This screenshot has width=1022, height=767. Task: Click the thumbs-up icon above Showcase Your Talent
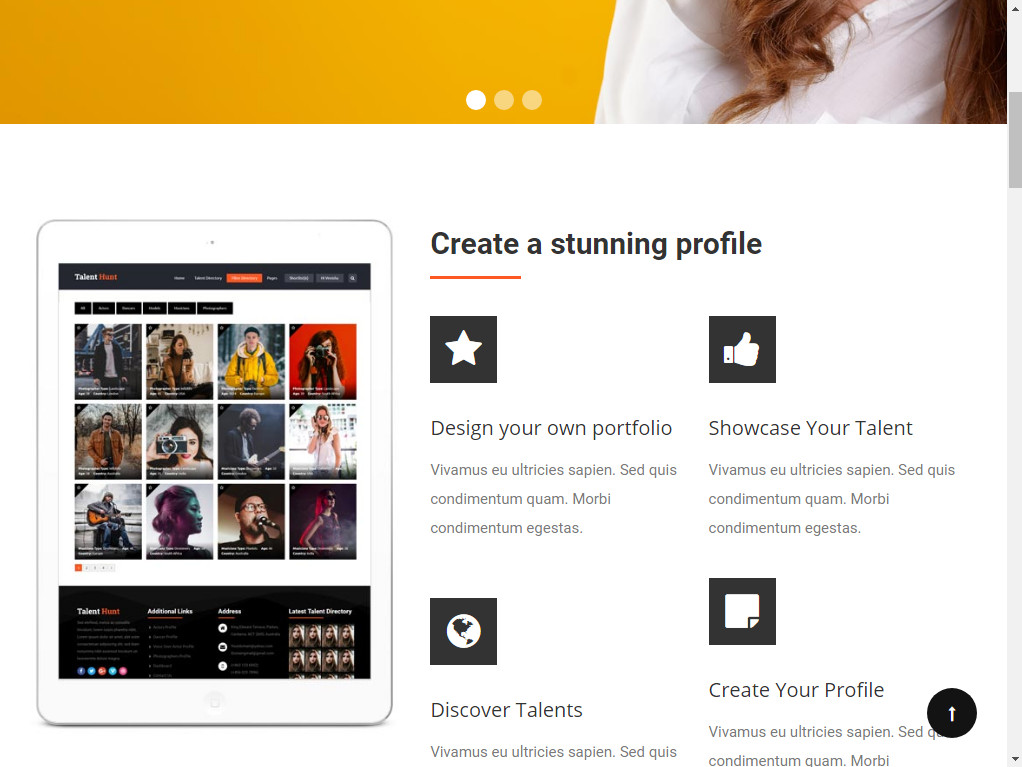click(742, 349)
